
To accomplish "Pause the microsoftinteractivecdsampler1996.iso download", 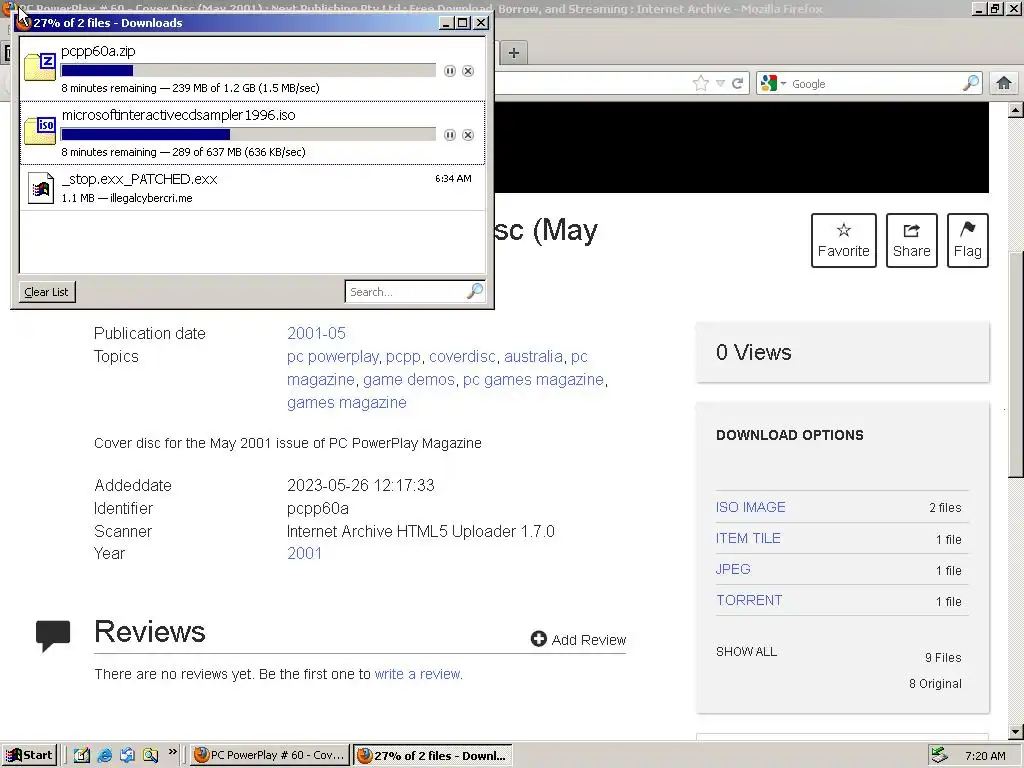I will tap(449, 135).
